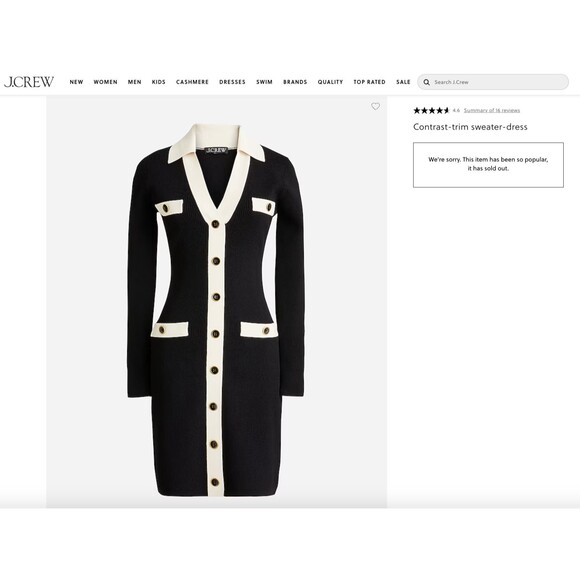View TOP RATED items
Image resolution: width=580 pixels, height=580 pixels.
point(370,82)
